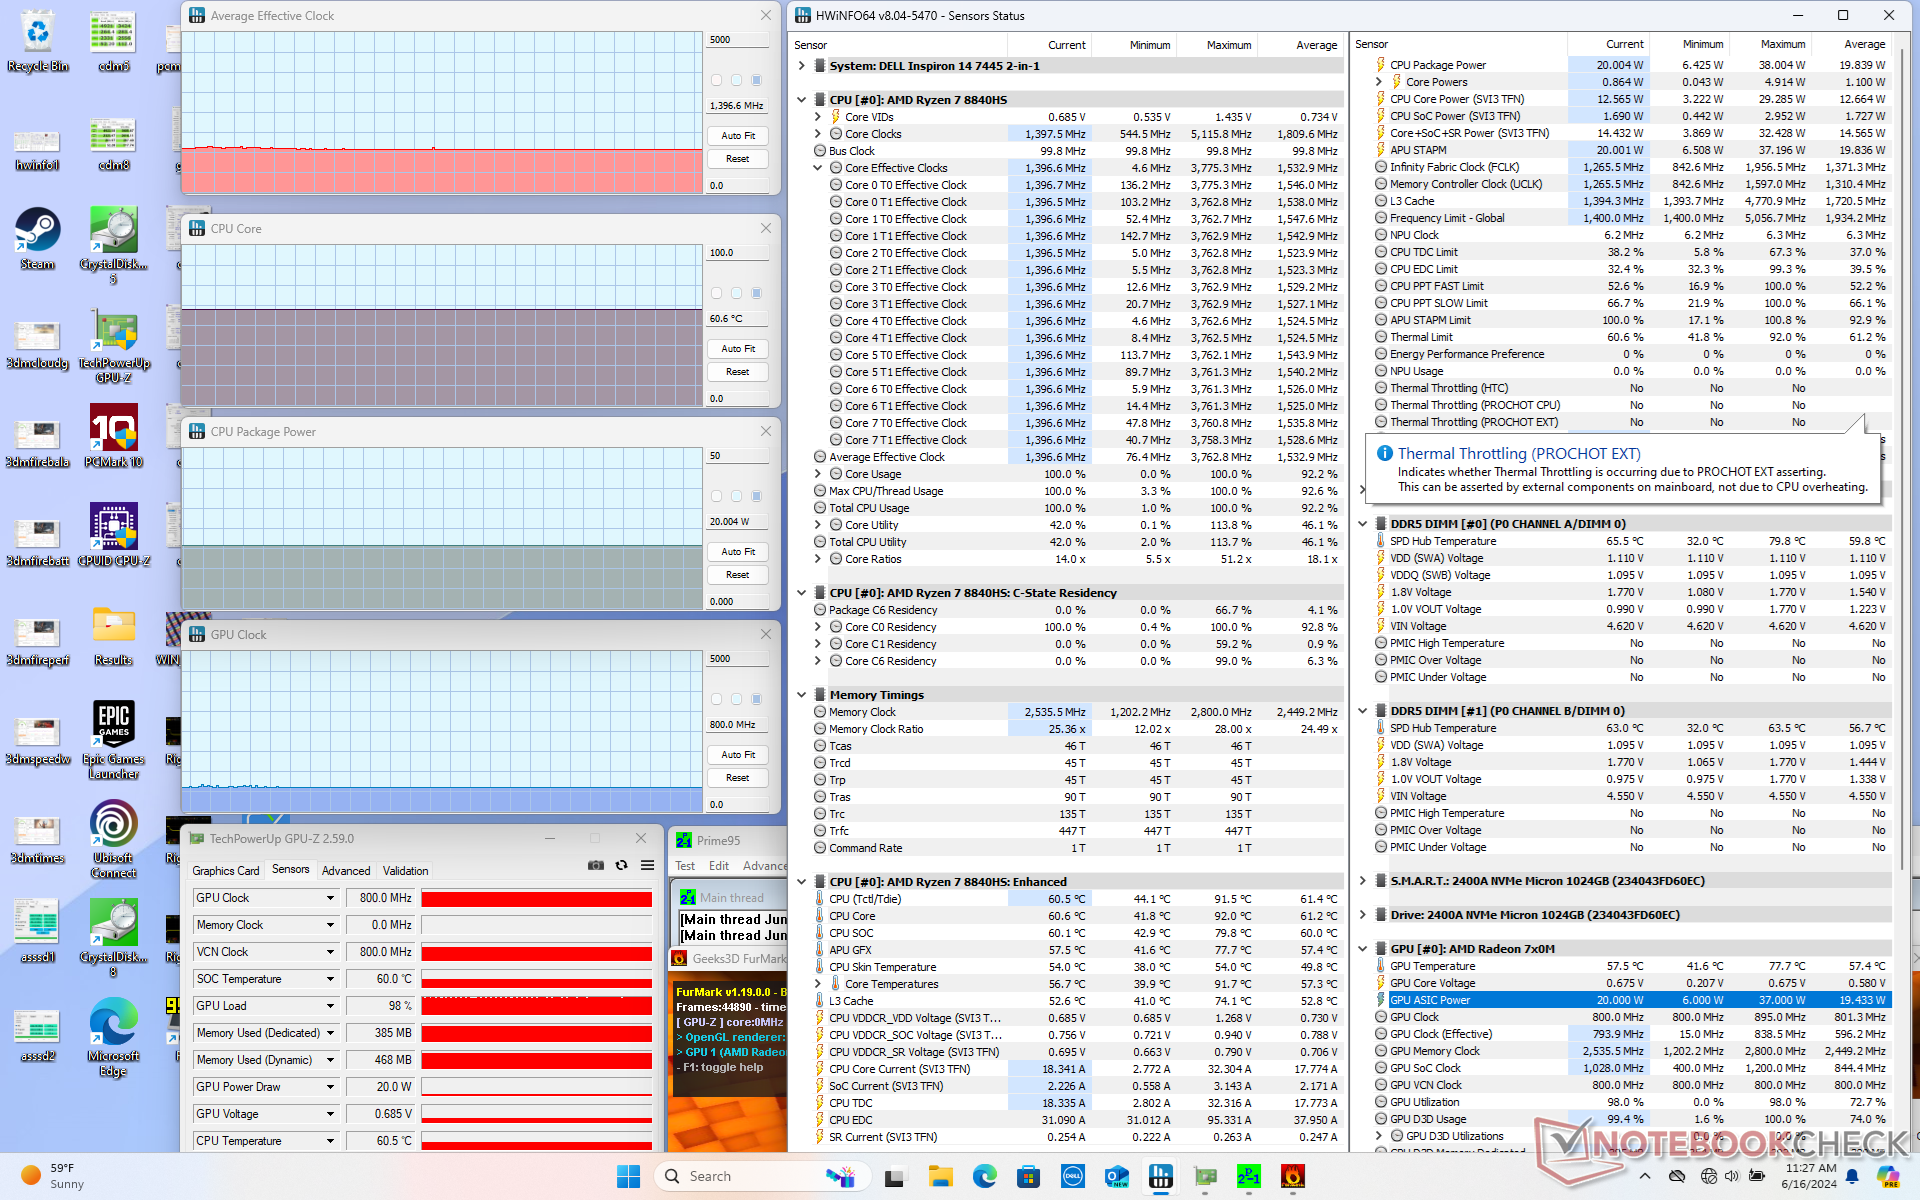
Task: Click the GPU-Z refresh icon
Action: coord(621,866)
